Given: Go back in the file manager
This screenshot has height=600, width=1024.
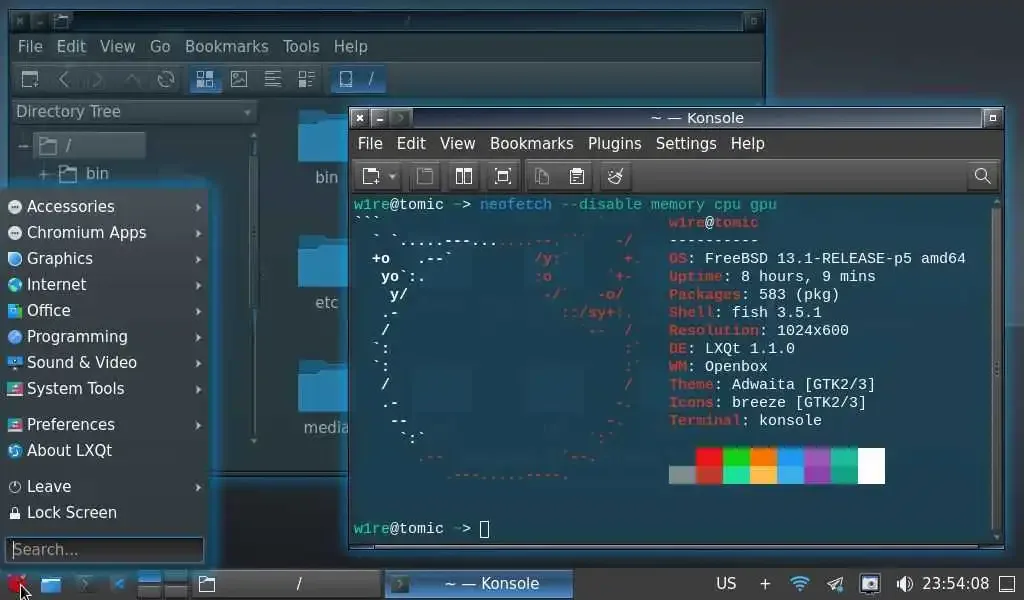Looking at the screenshot, I should [64, 80].
